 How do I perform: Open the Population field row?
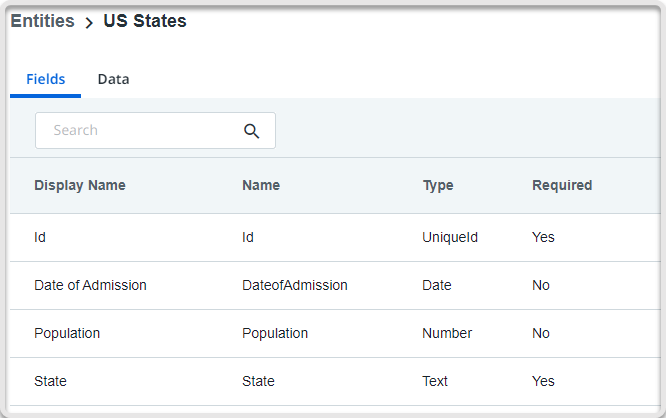pyautogui.click(x=67, y=333)
